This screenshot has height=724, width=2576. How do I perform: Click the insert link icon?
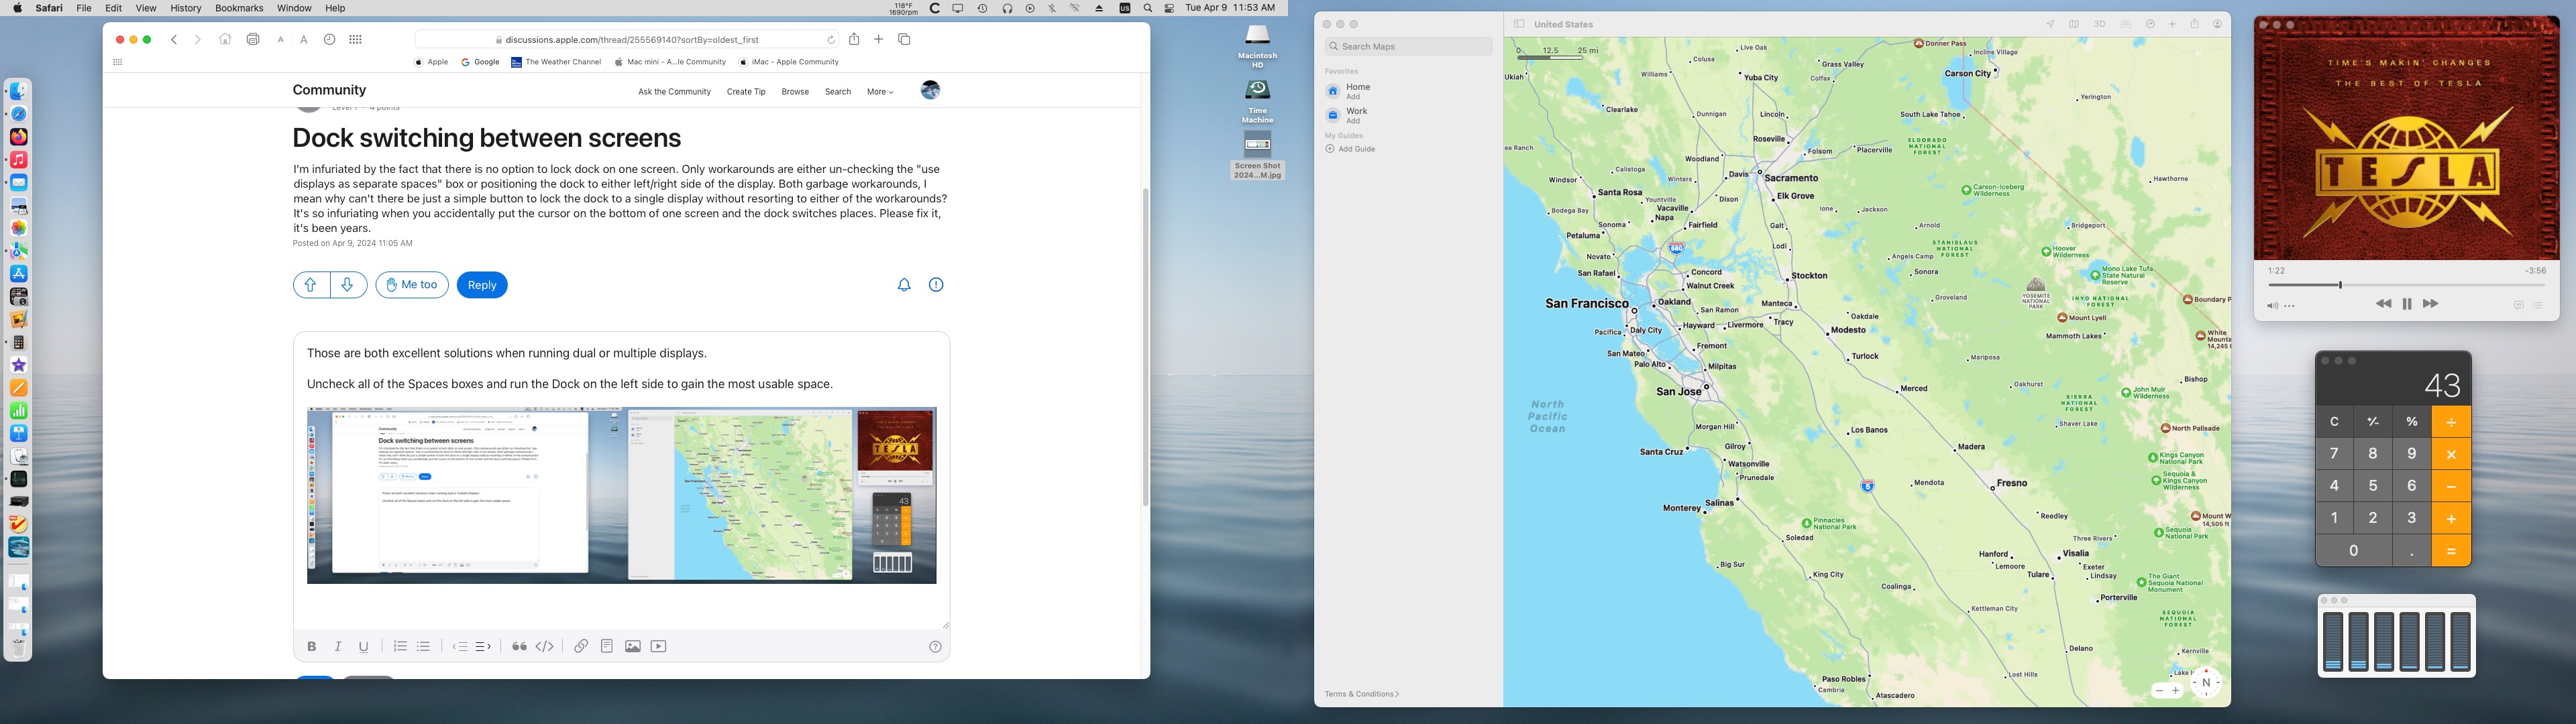point(581,647)
